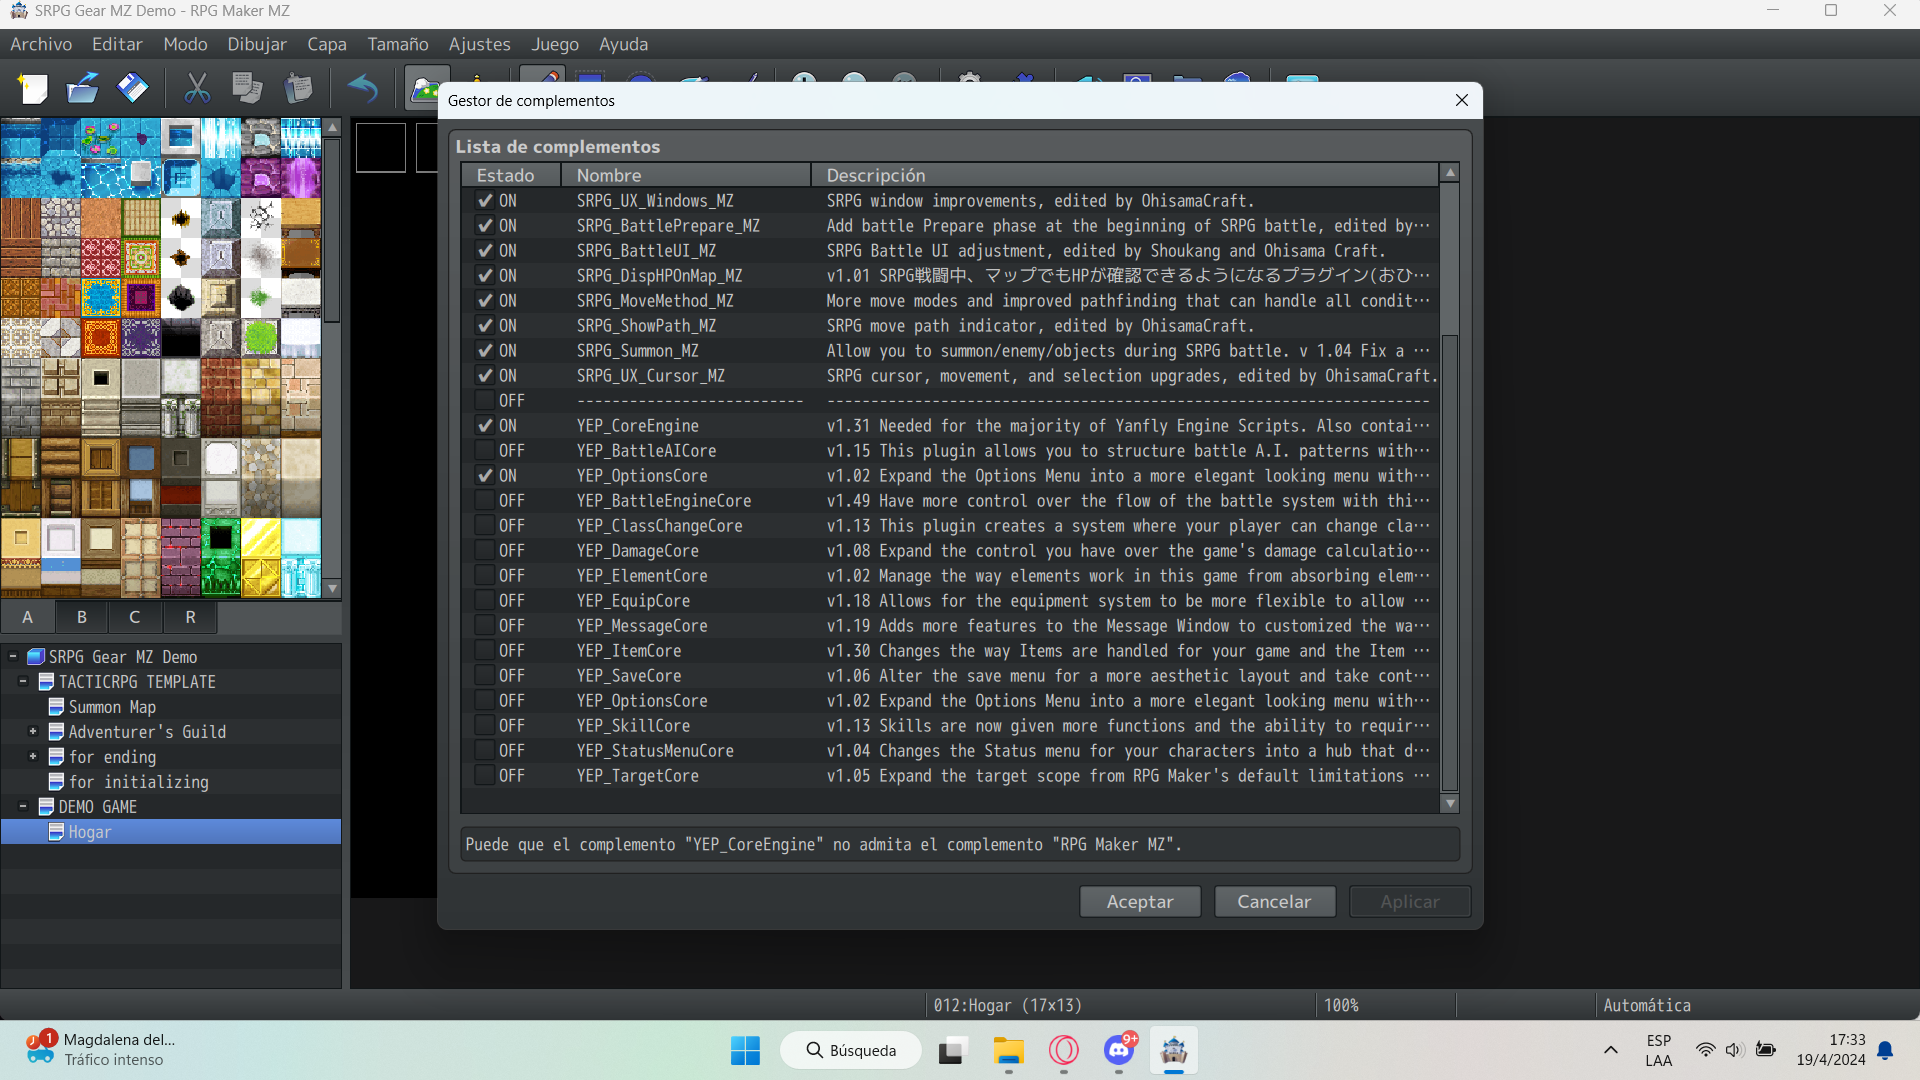Open Discord from the taskbar
The height and width of the screenshot is (1080, 1920).
pos(1119,1050)
